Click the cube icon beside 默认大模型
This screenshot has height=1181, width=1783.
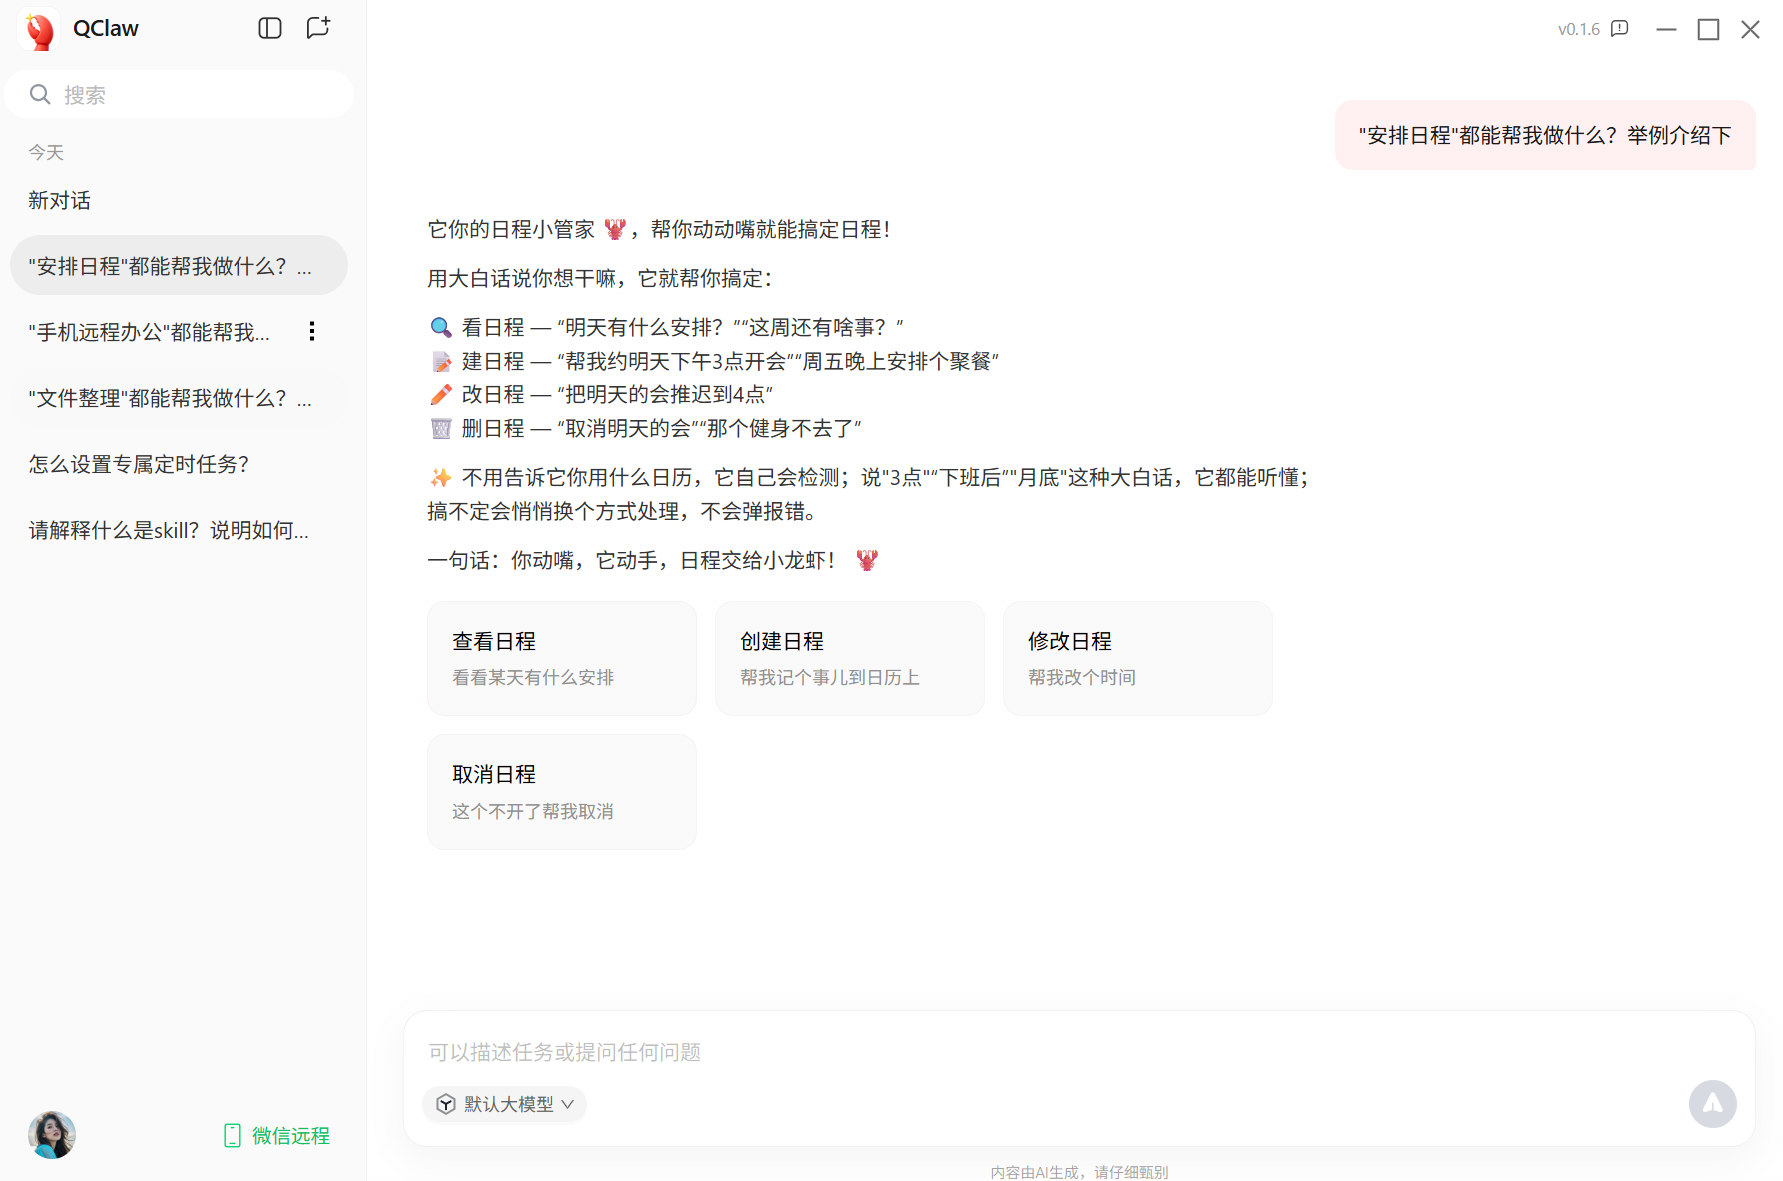click(446, 1104)
